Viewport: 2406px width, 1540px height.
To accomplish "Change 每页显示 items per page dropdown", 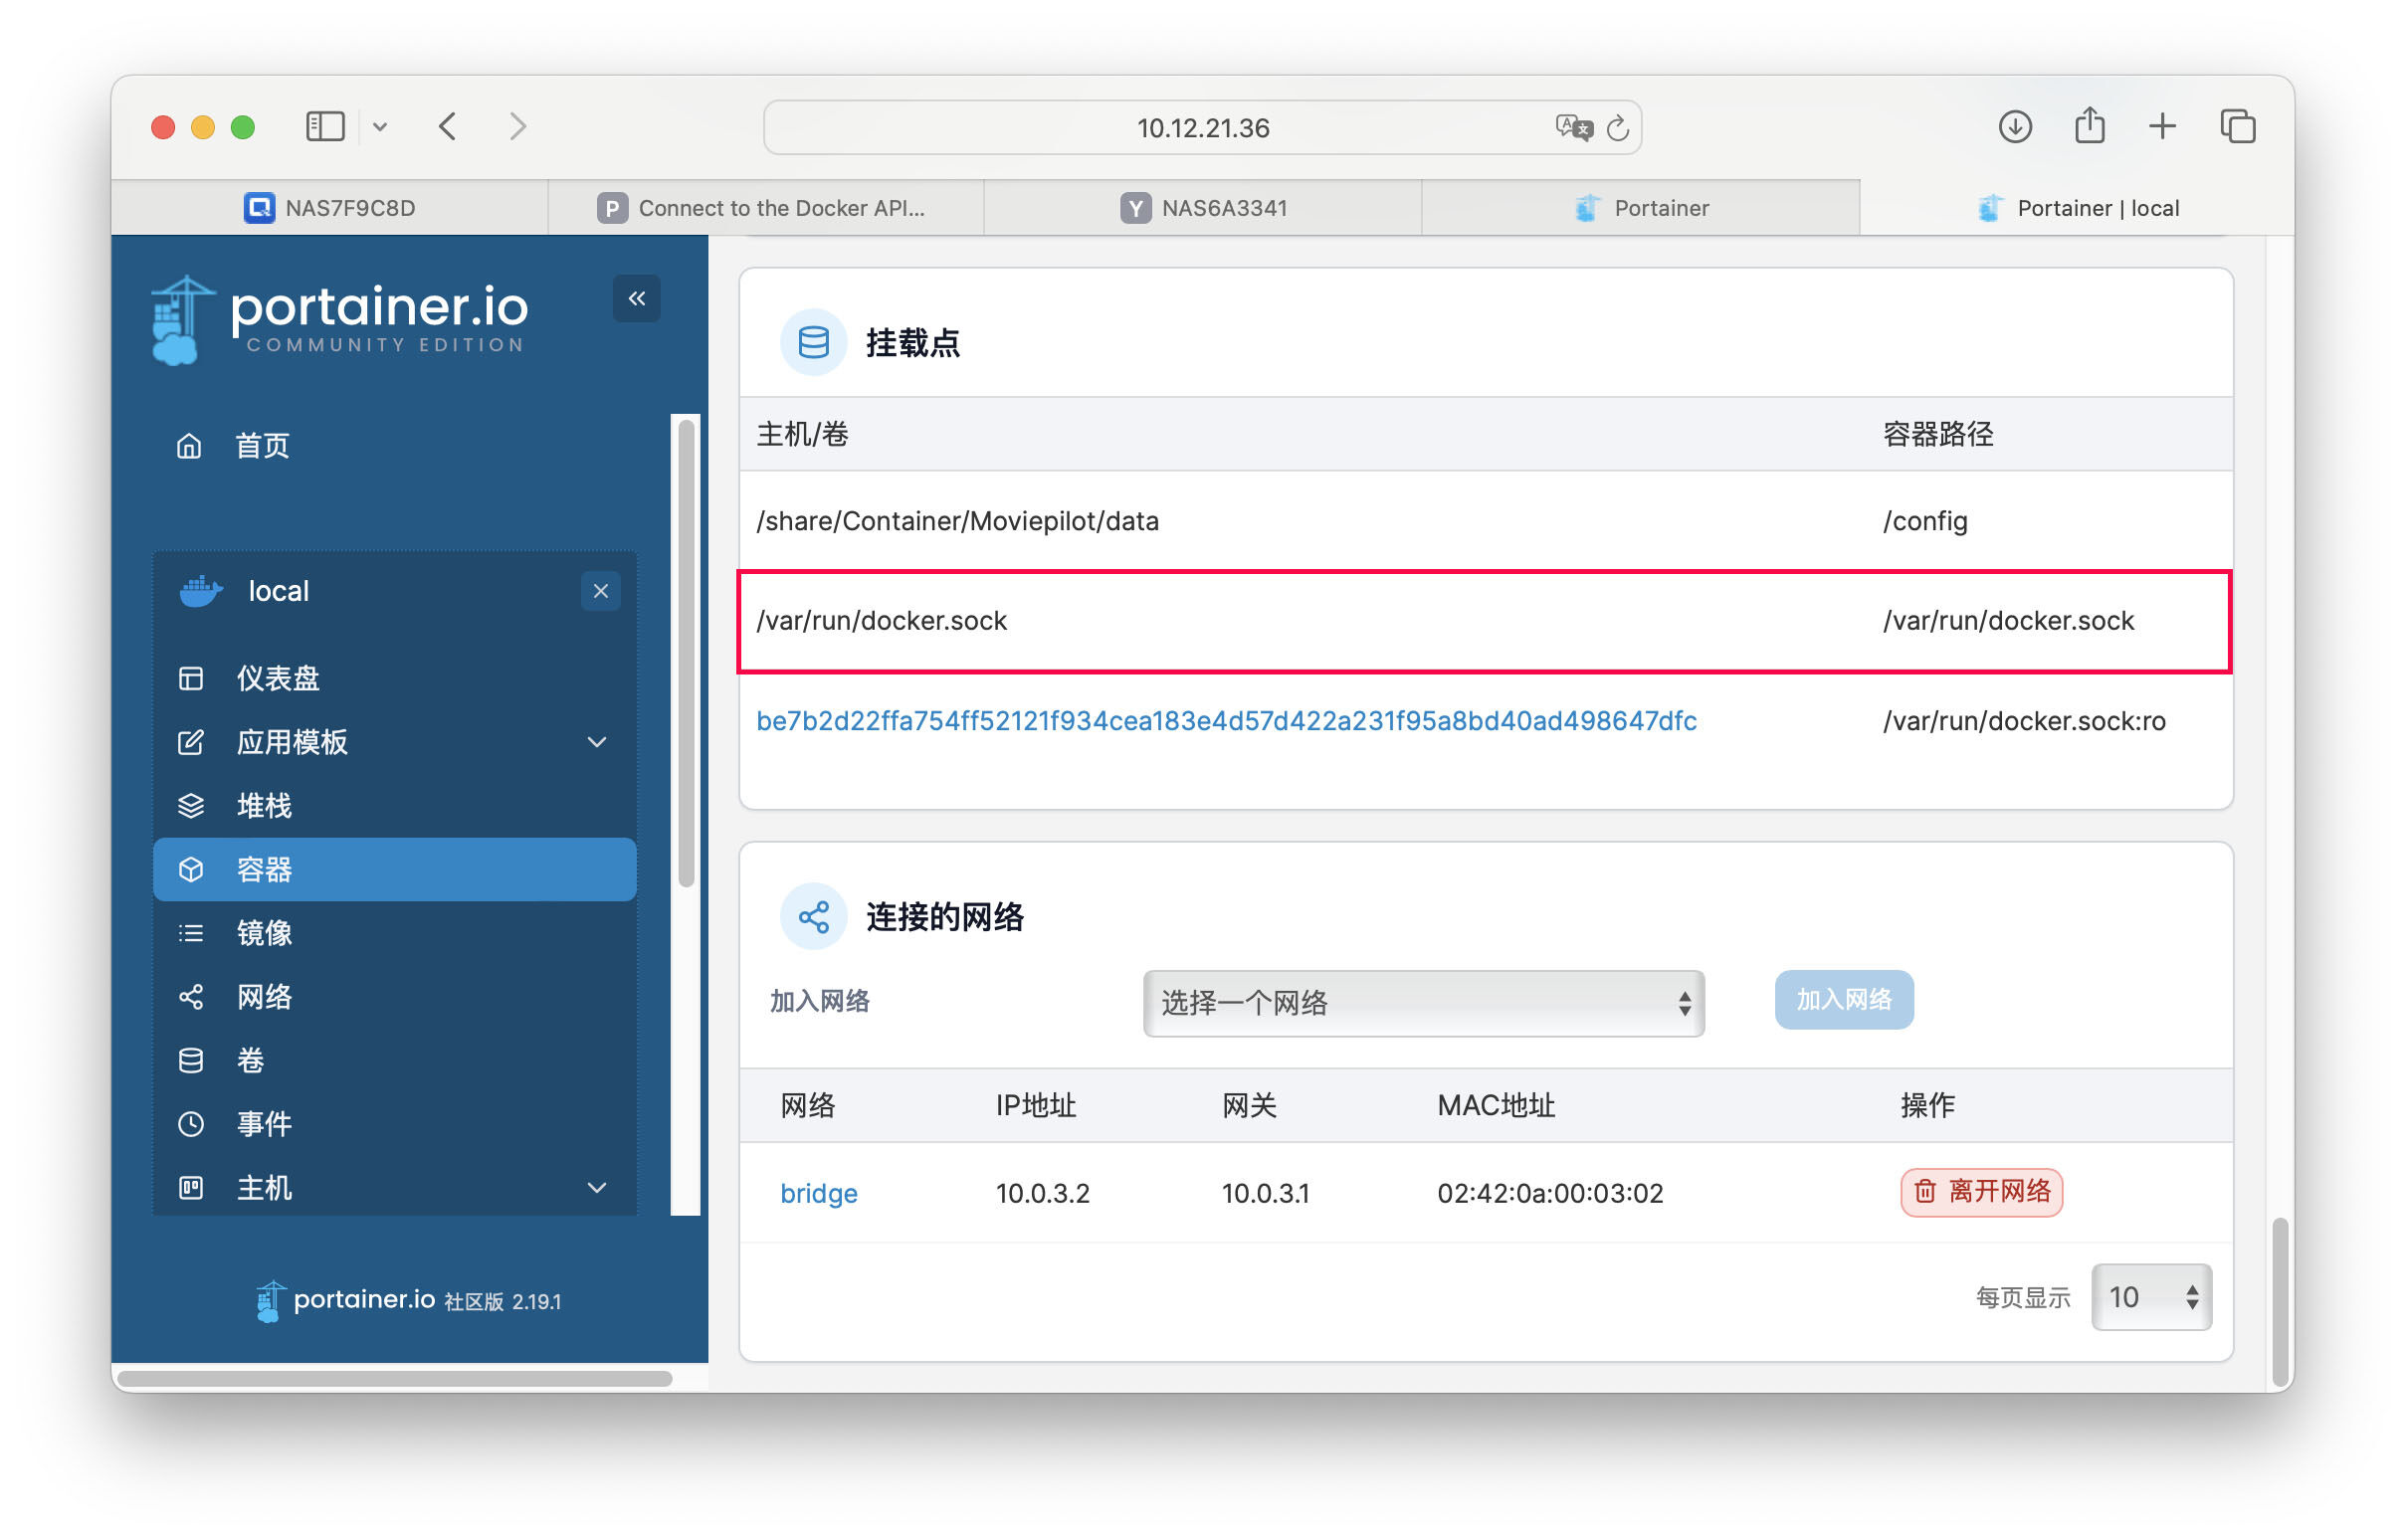I will point(2151,1297).
